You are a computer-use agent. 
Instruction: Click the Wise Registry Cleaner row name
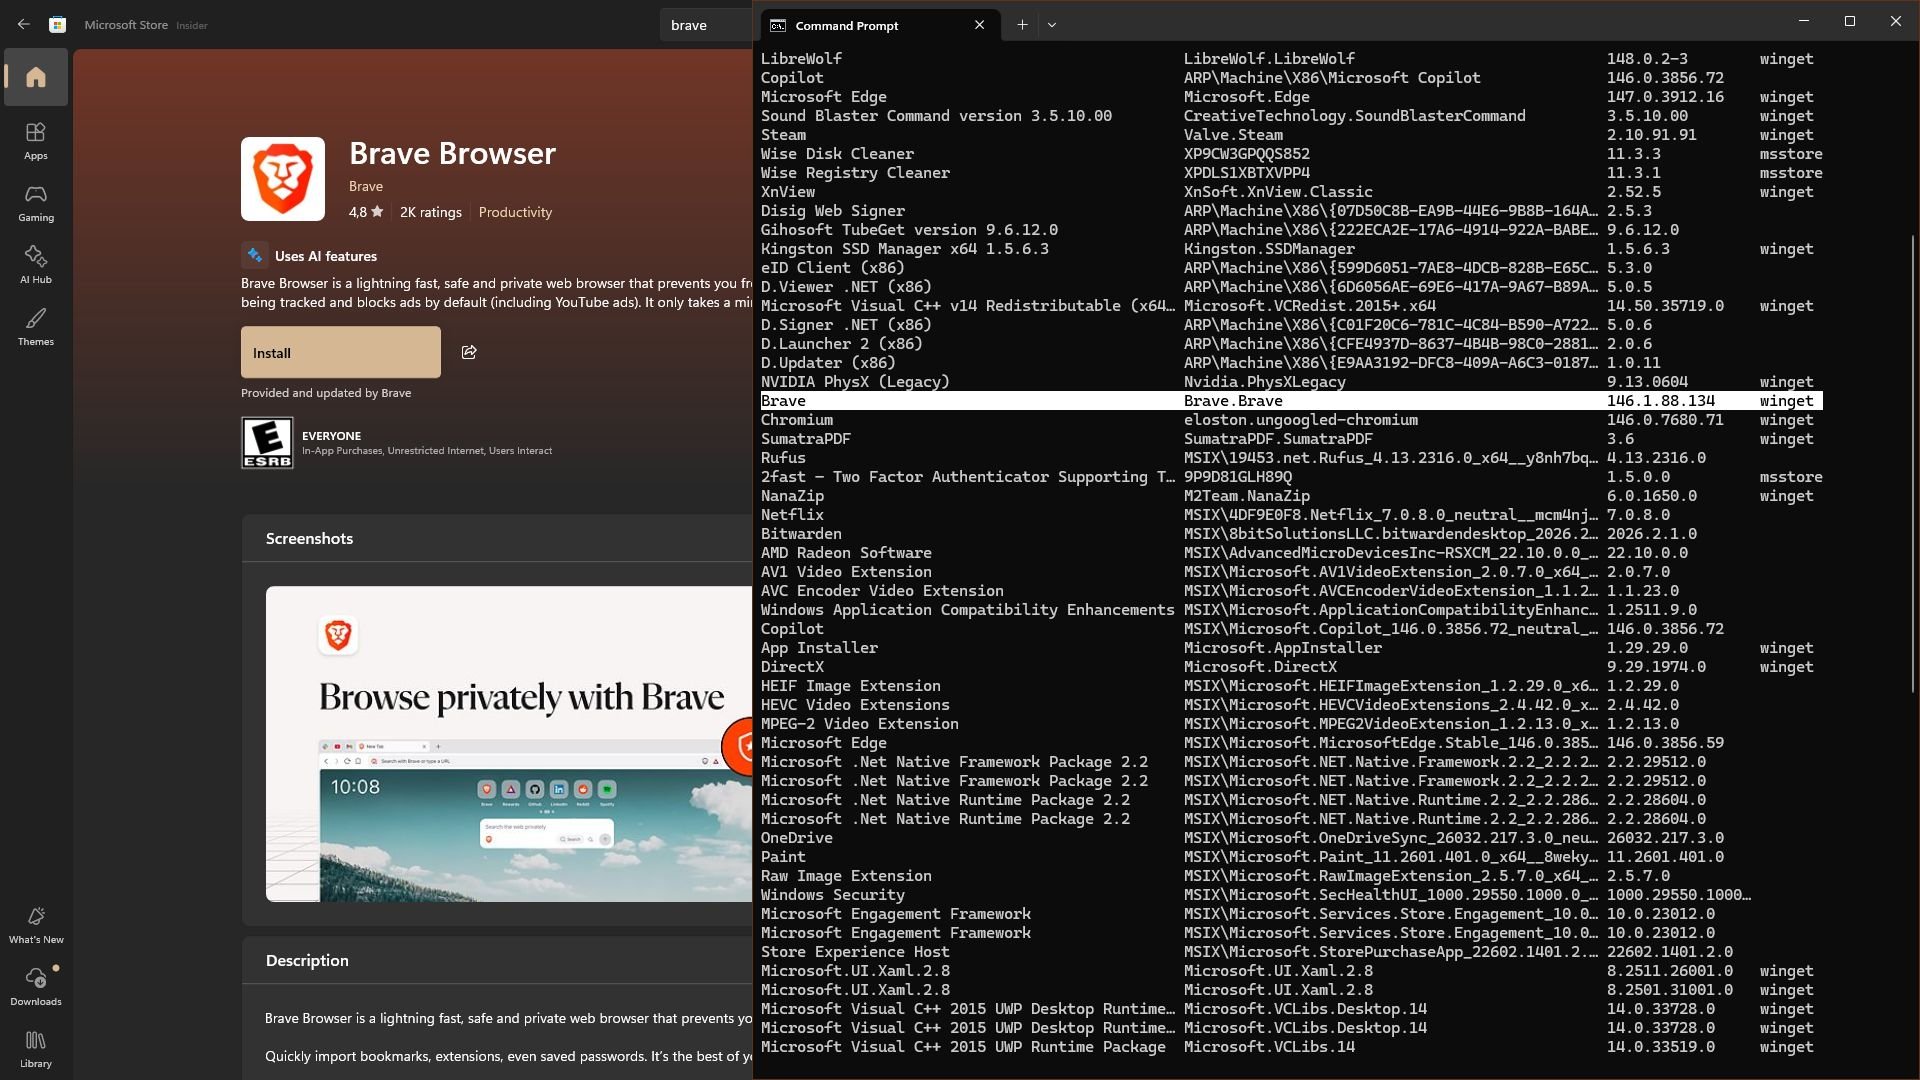(x=855, y=173)
